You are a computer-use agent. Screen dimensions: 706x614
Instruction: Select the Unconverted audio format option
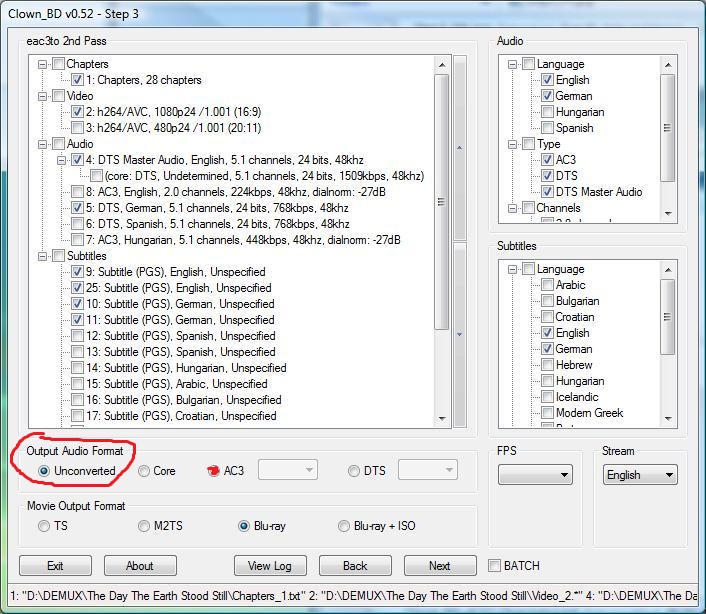(x=44, y=471)
